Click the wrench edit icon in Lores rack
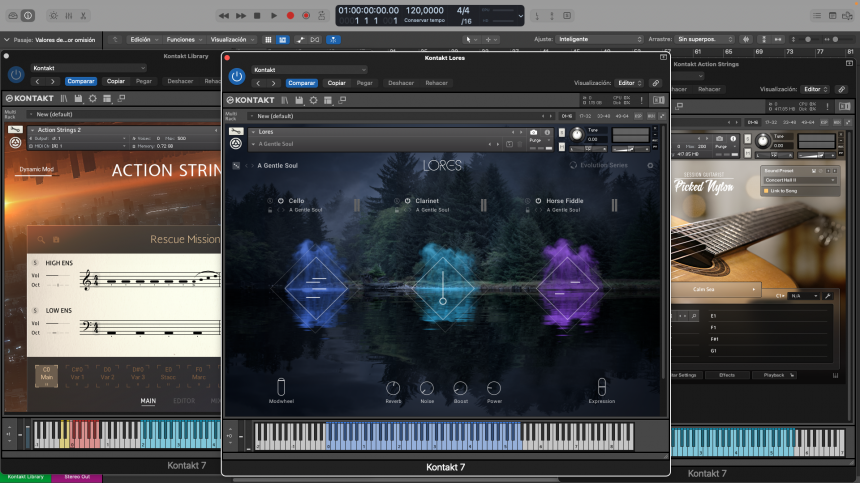 pyautogui.click(x=236, y=132)
